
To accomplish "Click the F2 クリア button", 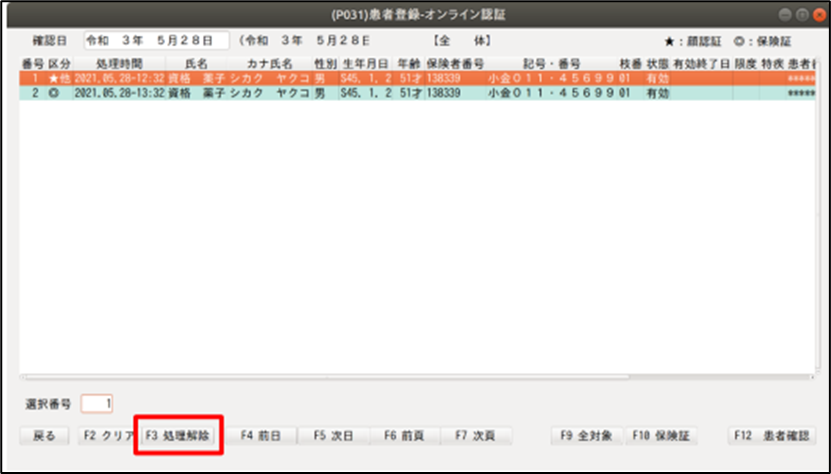I will pyautogui.click(x=104, y=436).
